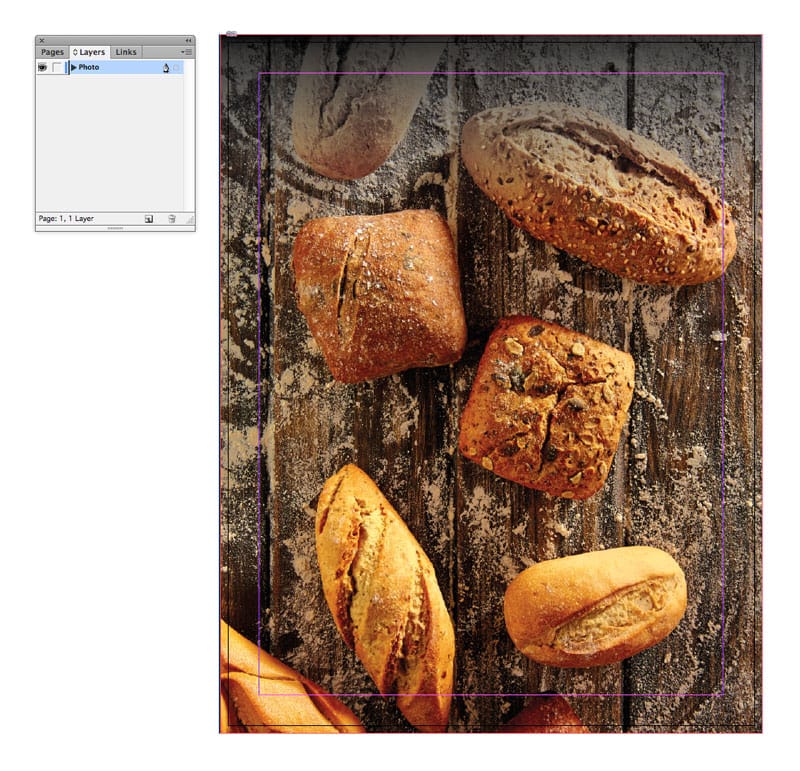
Task: Click the selection square on Photo layer
Action: [x=177, y=67]
